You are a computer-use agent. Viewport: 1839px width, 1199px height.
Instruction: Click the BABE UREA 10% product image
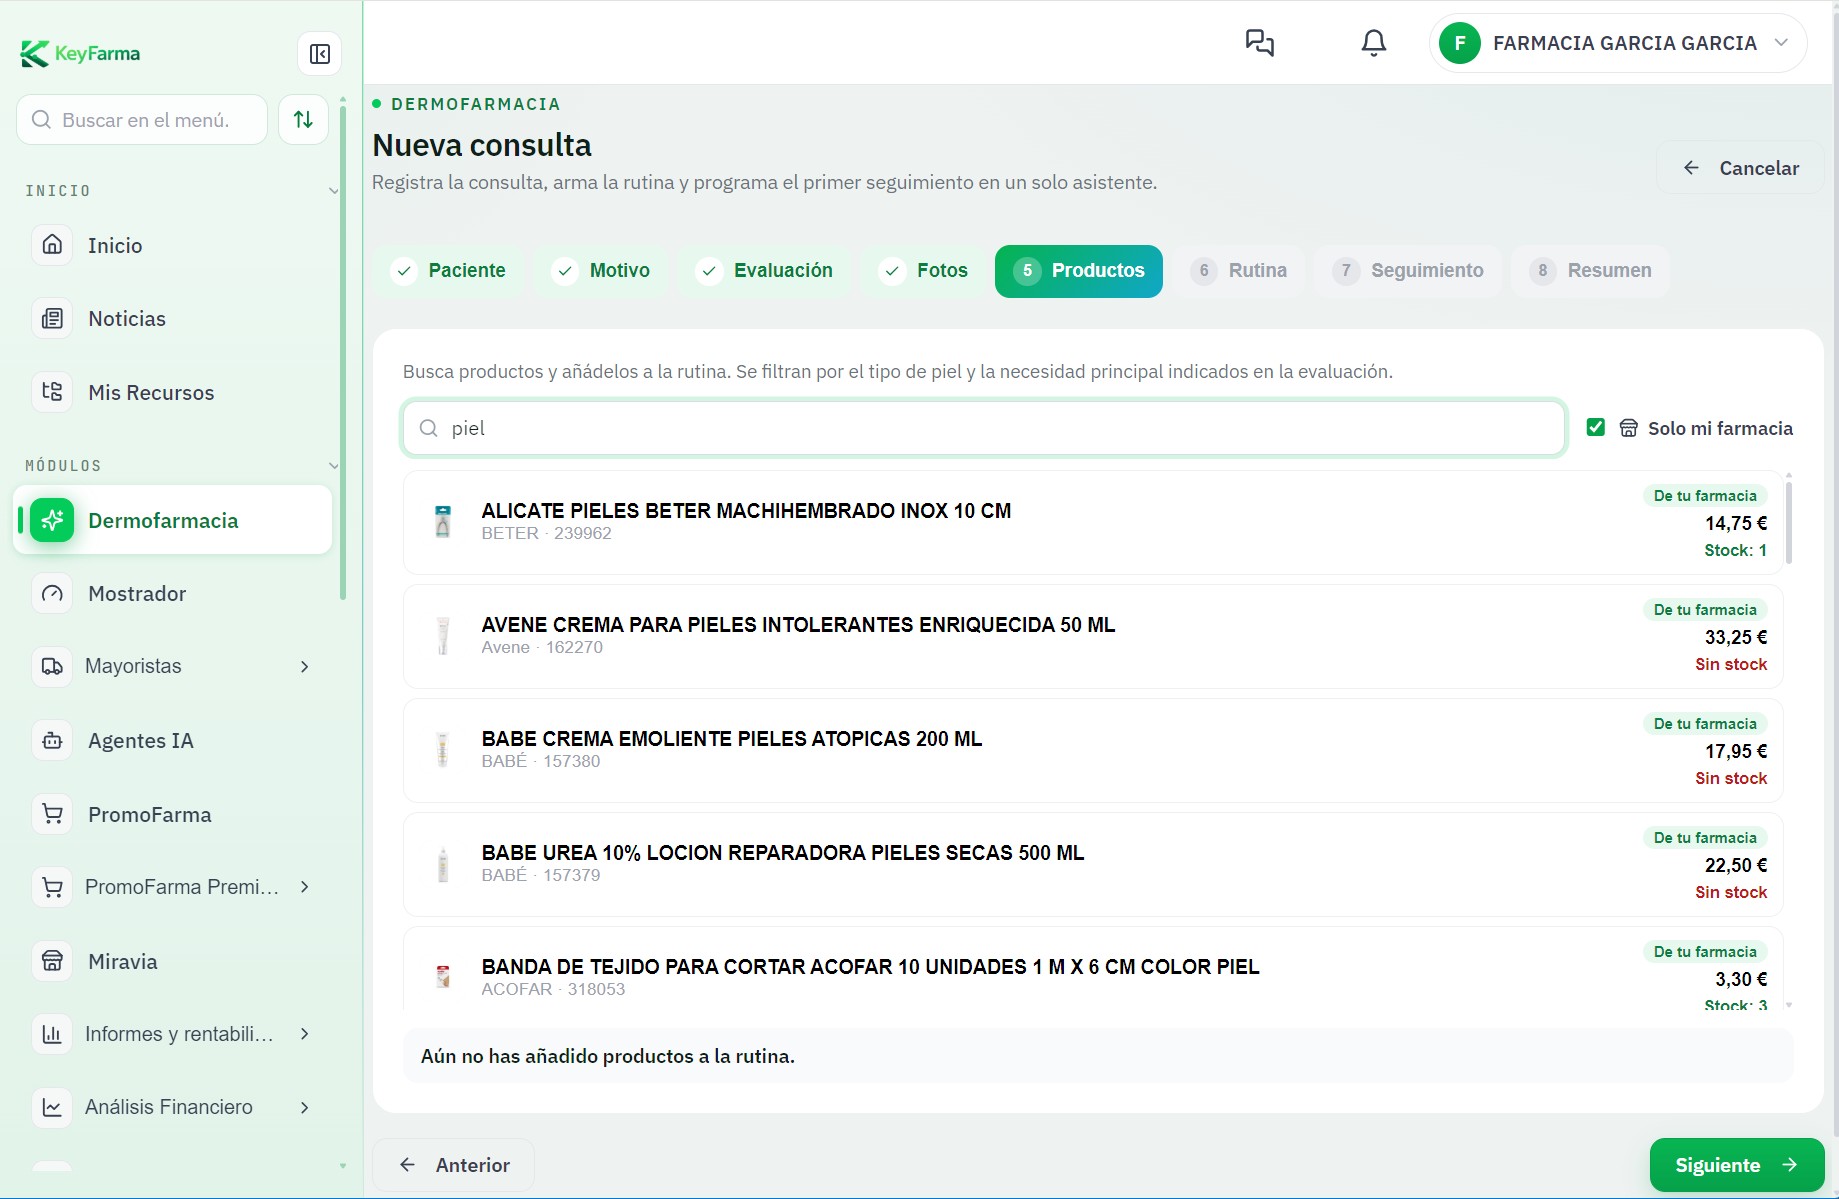(443, 864)
